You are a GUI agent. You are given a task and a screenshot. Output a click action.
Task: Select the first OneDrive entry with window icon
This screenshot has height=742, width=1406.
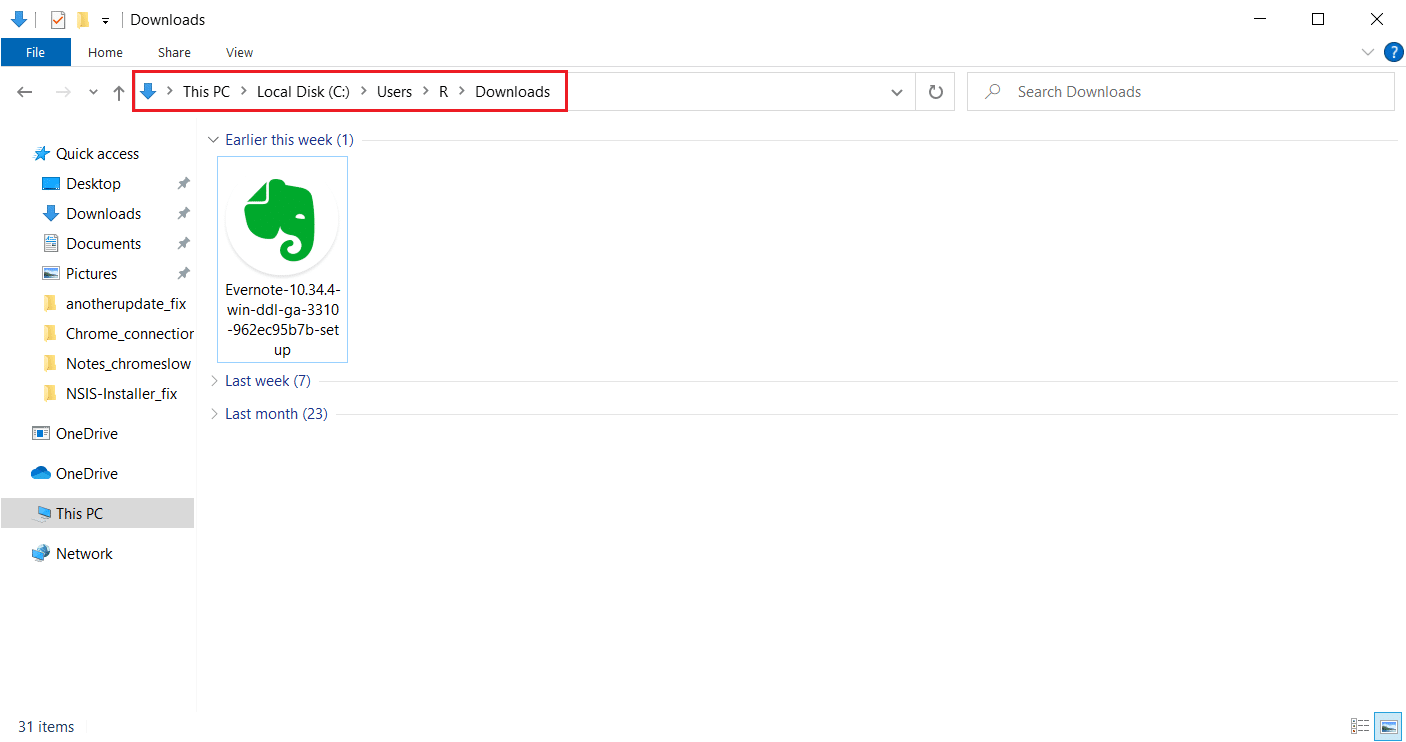coord(86,434)
